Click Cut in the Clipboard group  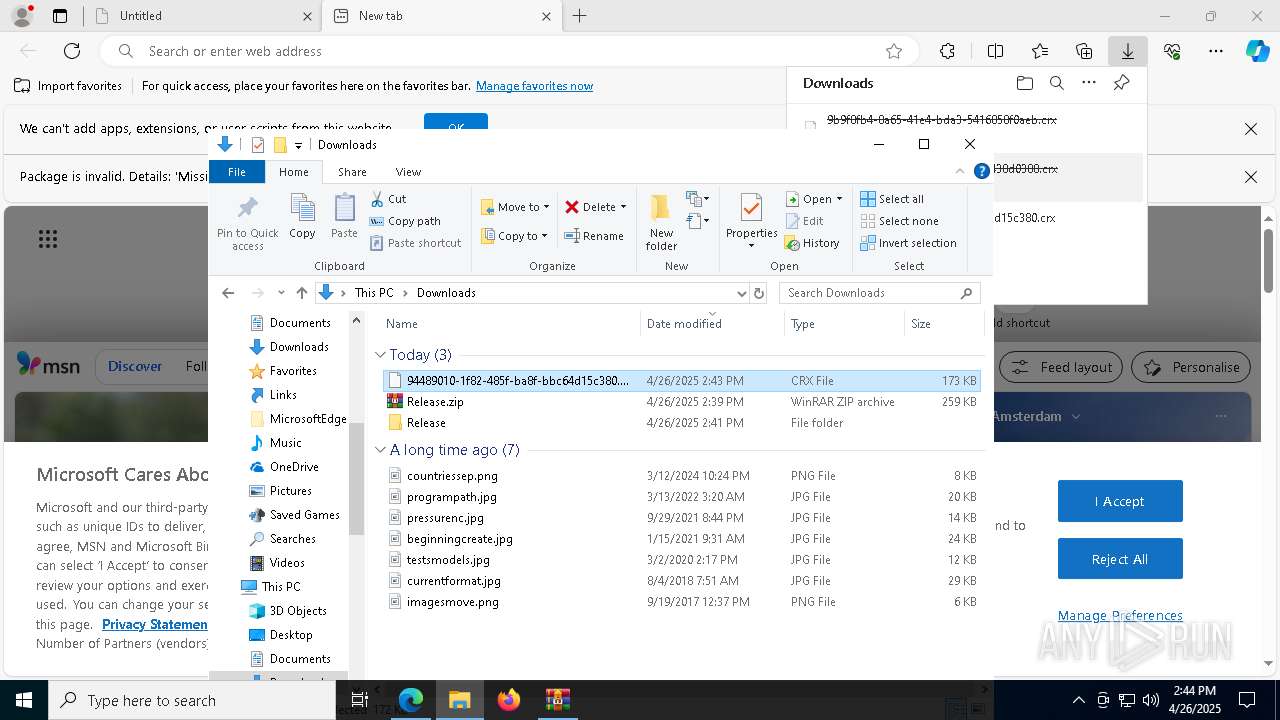click(x=388, y=199)
